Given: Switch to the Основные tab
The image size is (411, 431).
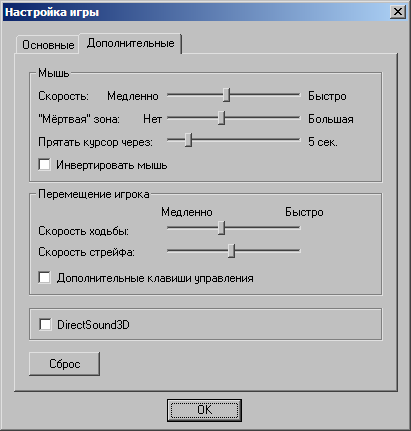Looking at the screenshot, I should point(48,44).
